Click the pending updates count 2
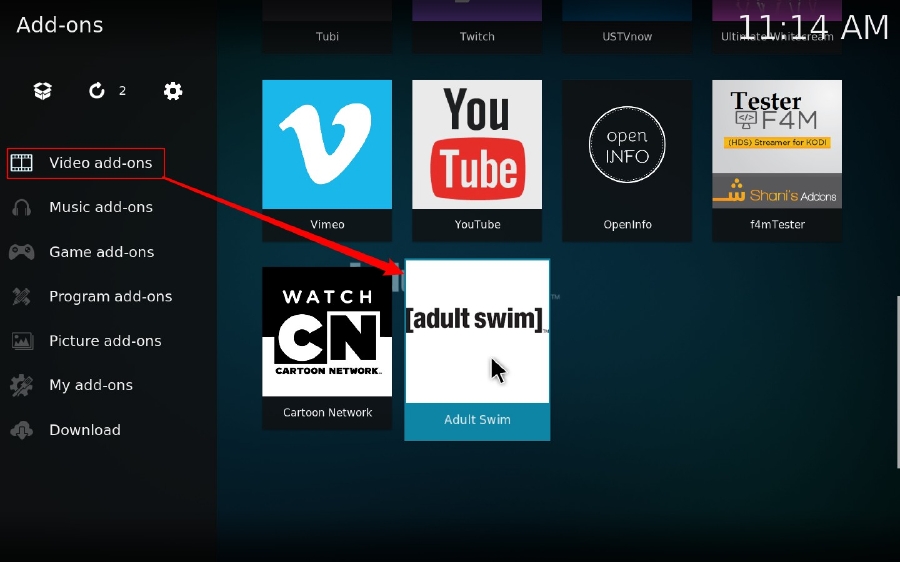Image resolution: width=900 pixels, height=562 pixels. [122, 91]
